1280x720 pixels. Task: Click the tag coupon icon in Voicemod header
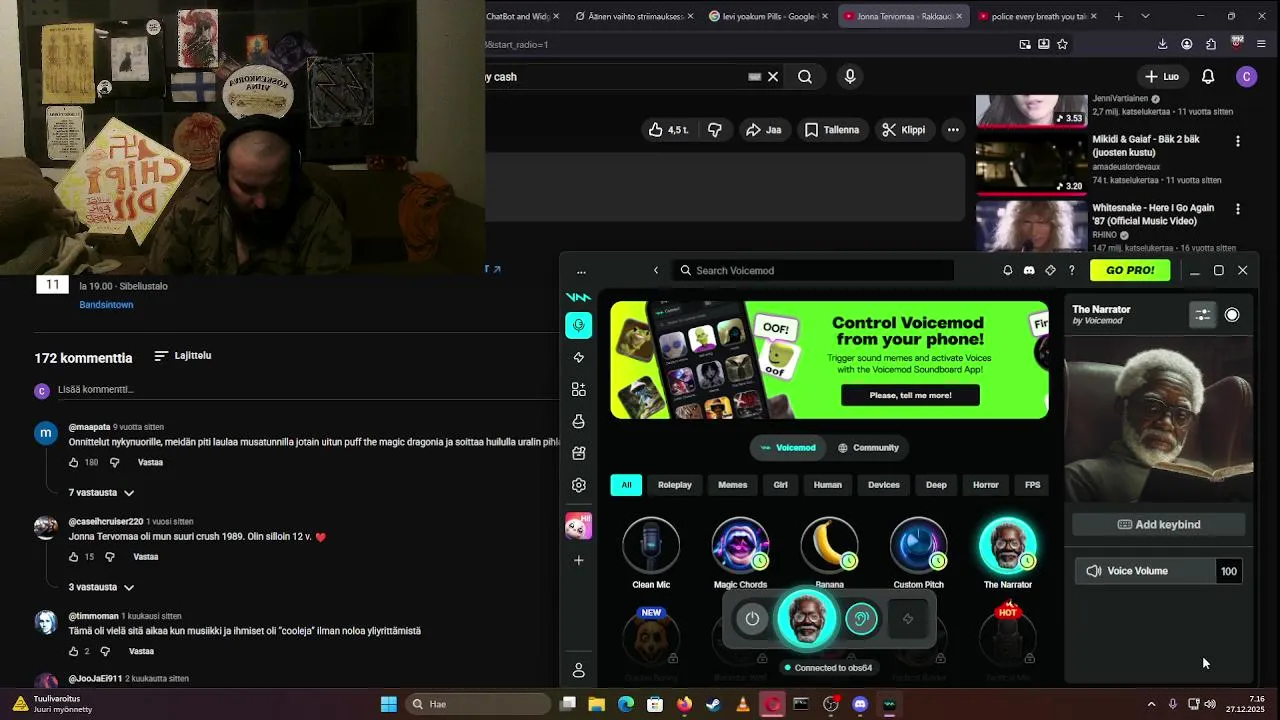pos(1050,270)
